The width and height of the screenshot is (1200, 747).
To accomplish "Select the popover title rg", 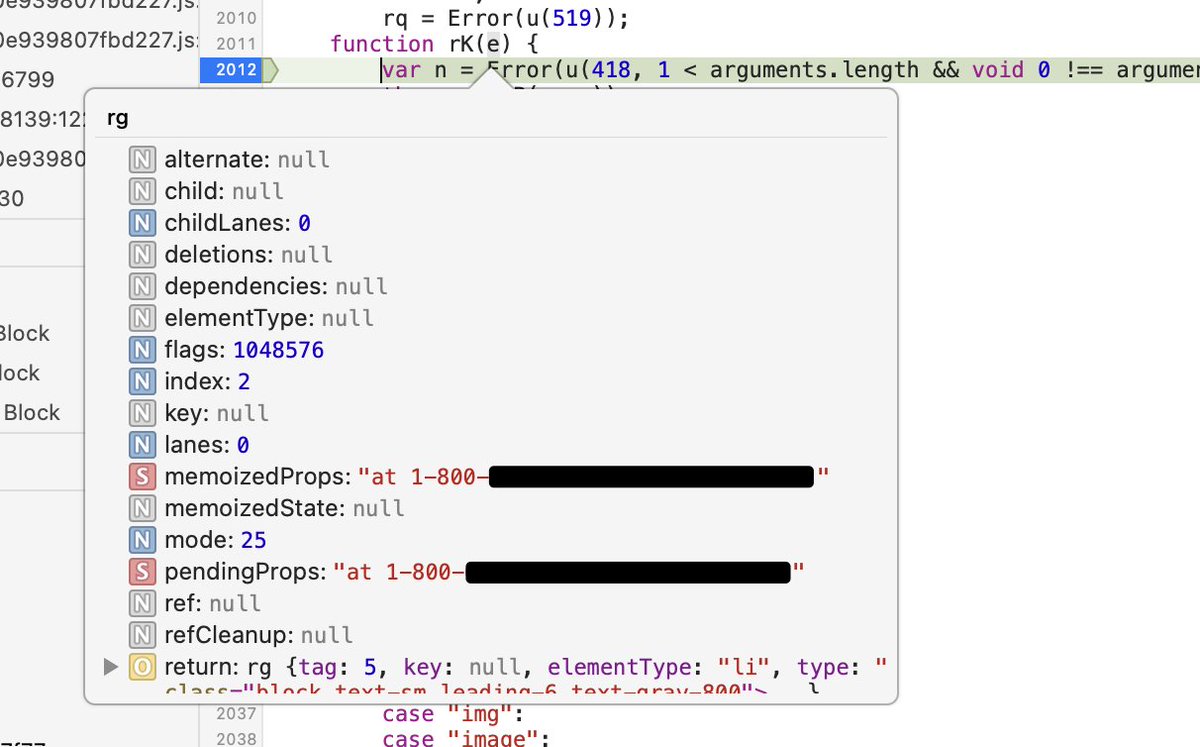I will [x=117, y=118].
